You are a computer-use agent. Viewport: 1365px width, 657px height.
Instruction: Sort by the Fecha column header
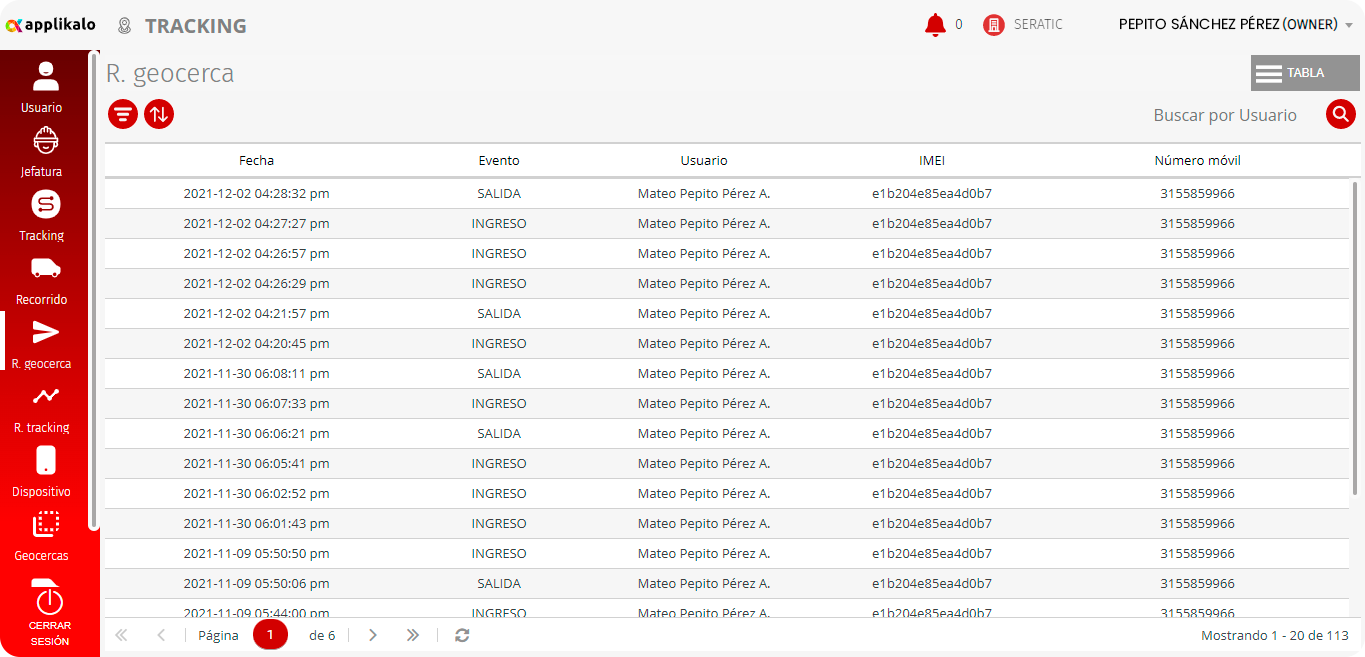(x=256, y=160)
